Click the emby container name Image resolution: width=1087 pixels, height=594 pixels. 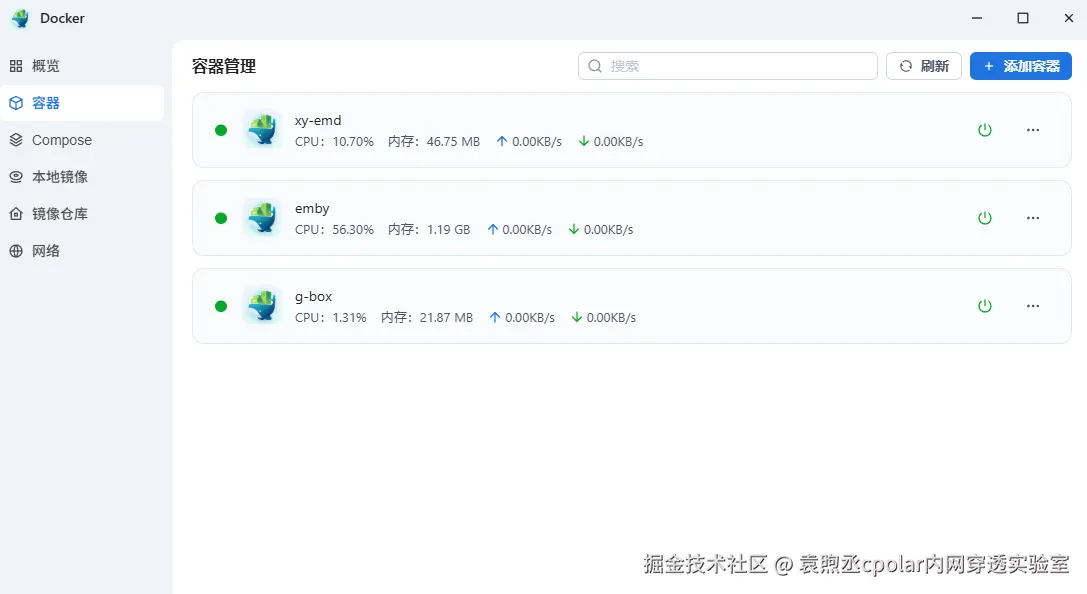[312, 209]
